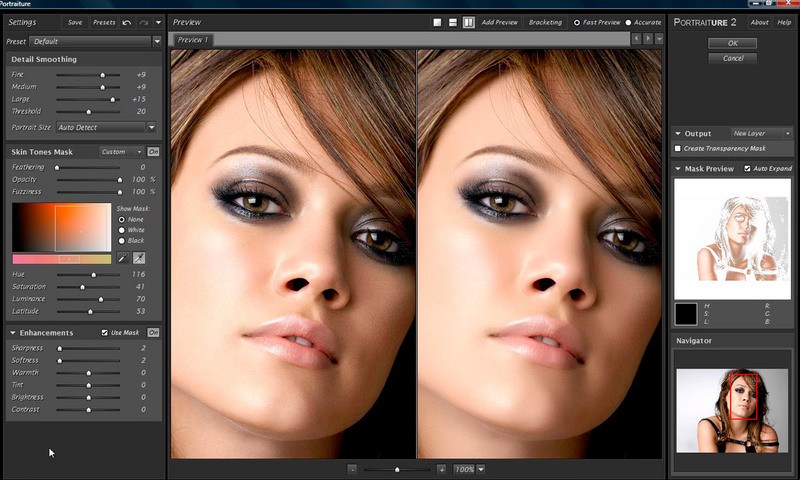The width and height of the screenshot is (800, 480).
Task: Open Skin Tones Mask Custom dropdown
Action: (121, 152)
